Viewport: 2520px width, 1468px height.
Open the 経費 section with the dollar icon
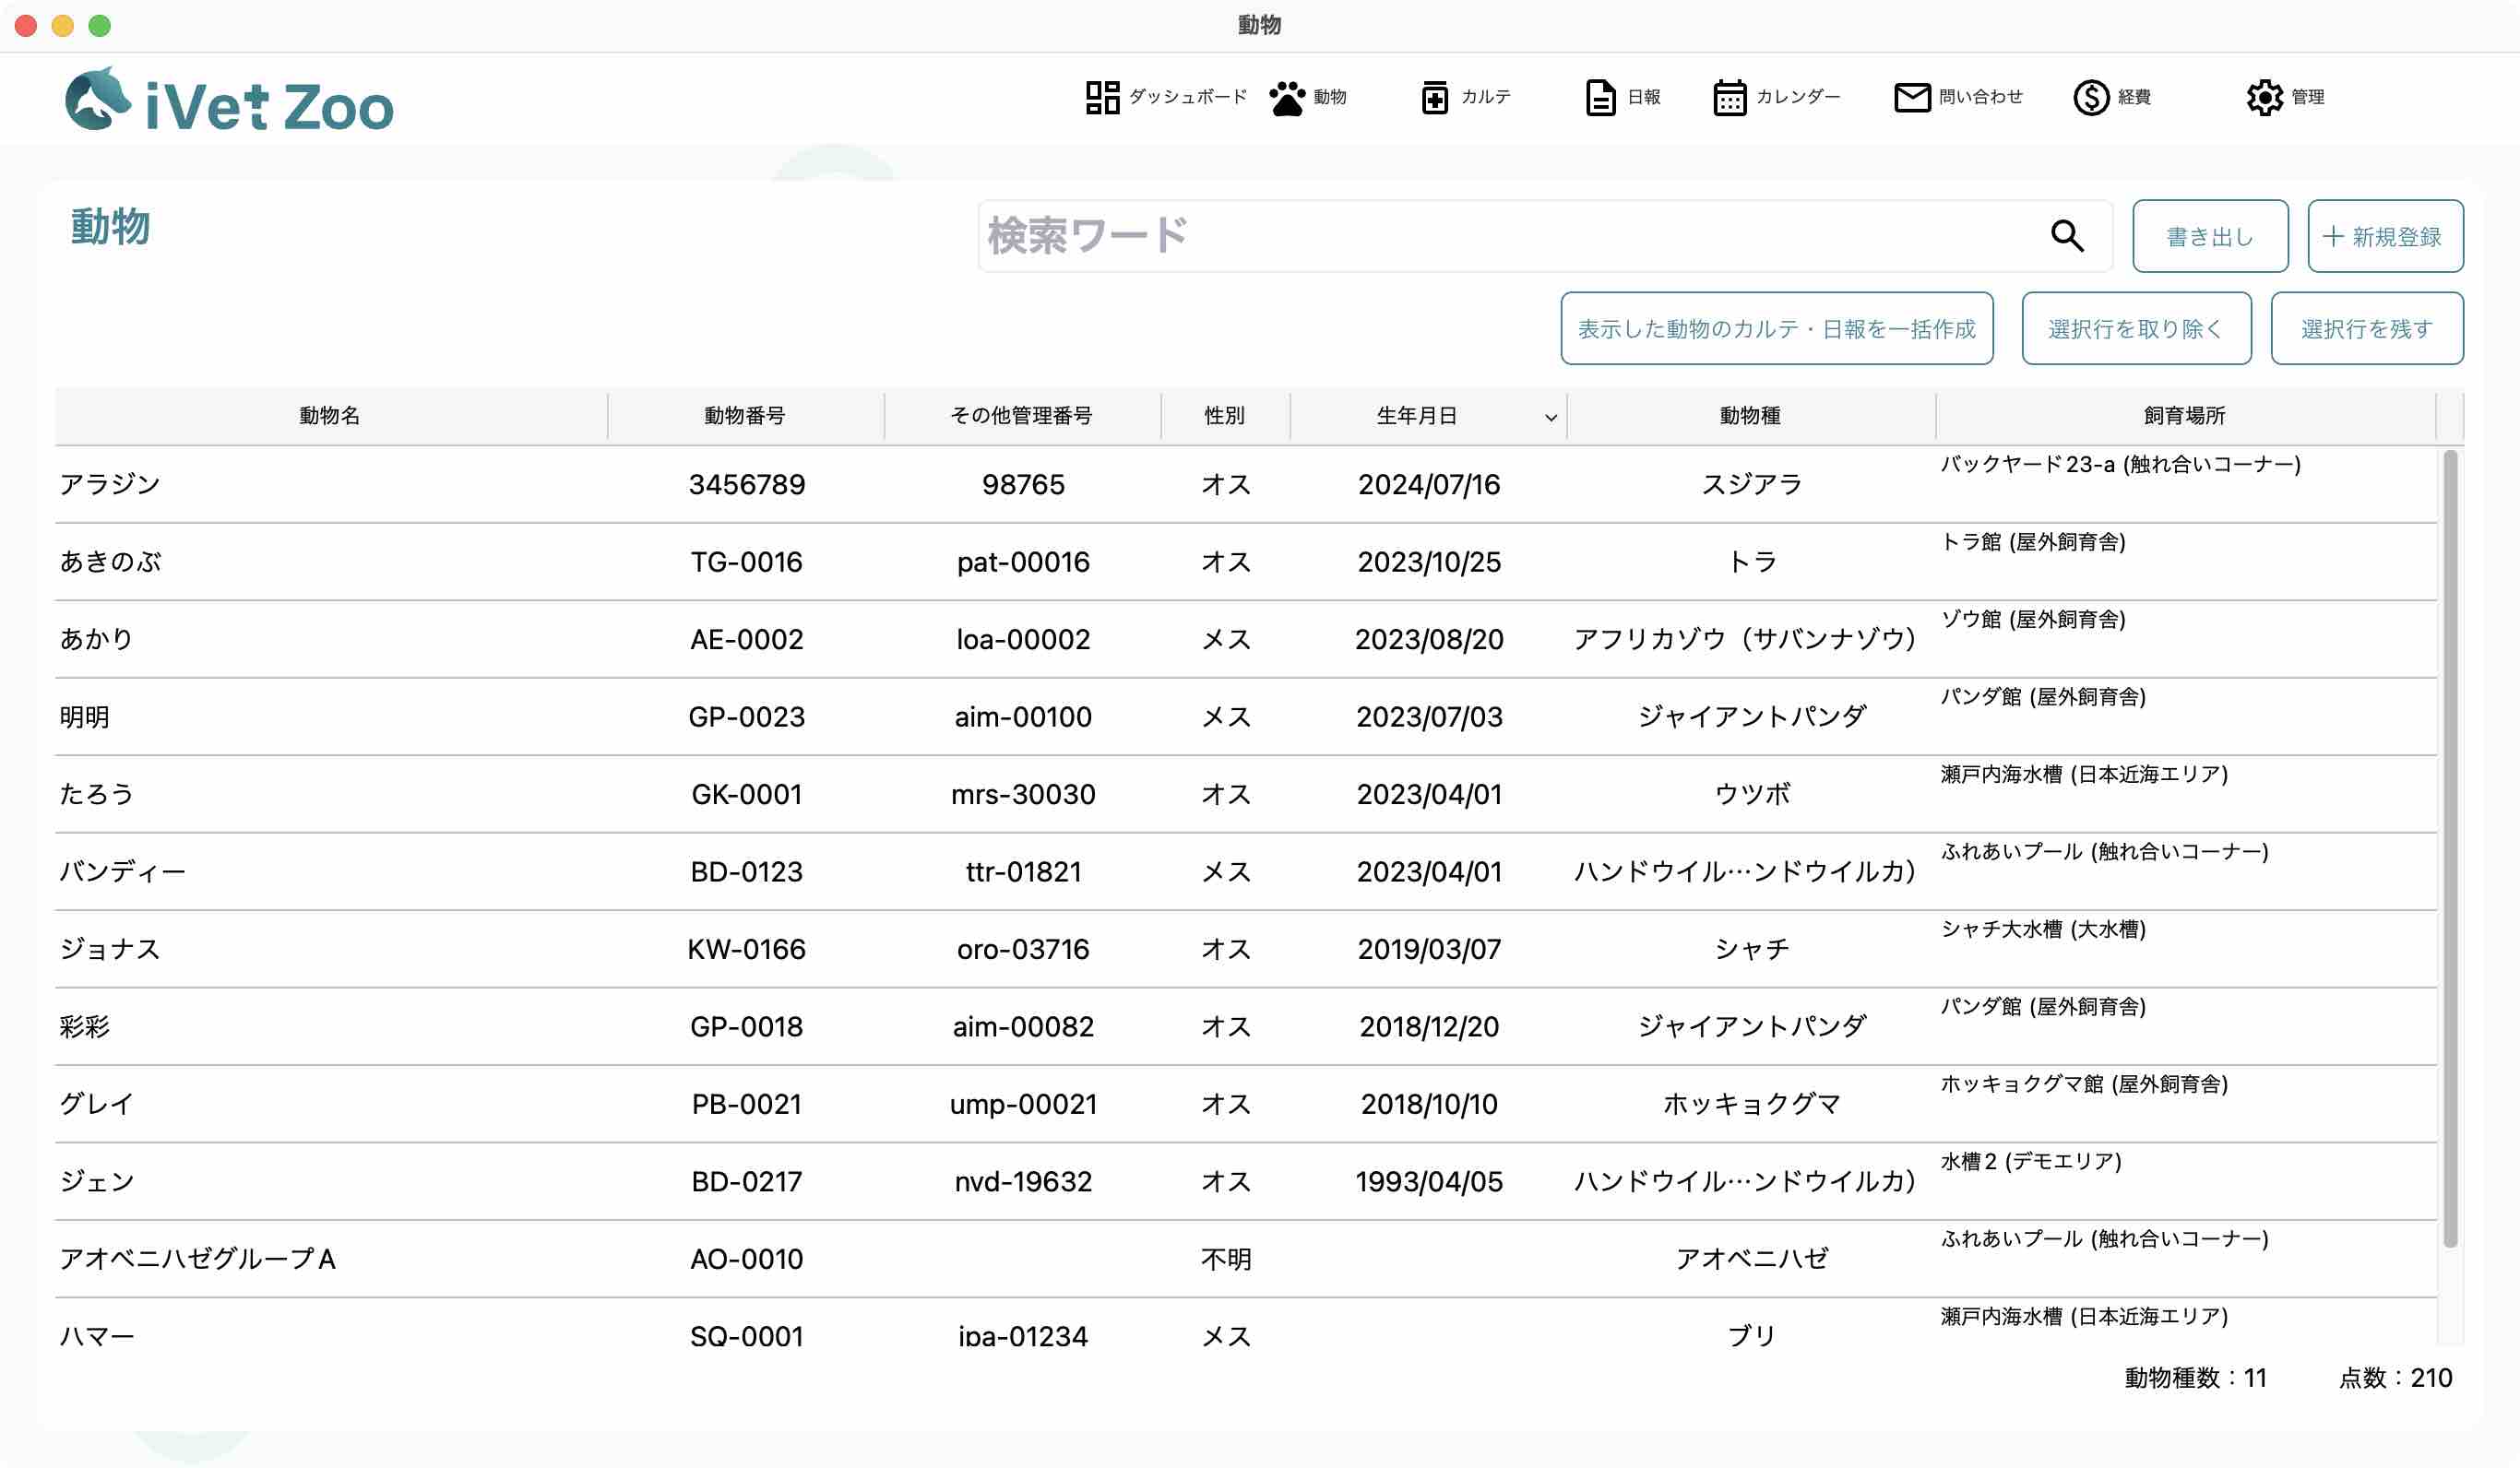2112,97
